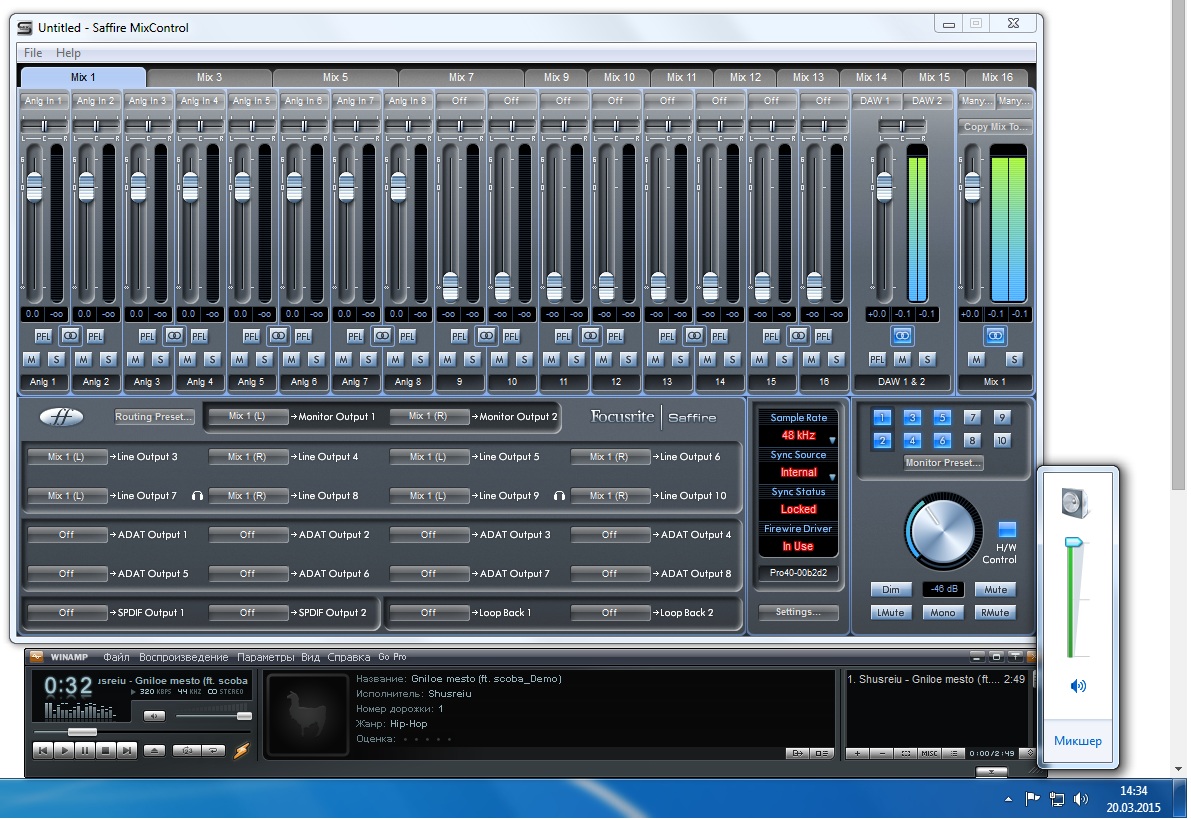Click the Anlg 2 channel fader handle
The width and height of the screenshot is (1191, 819).
(x=86, y=187)
